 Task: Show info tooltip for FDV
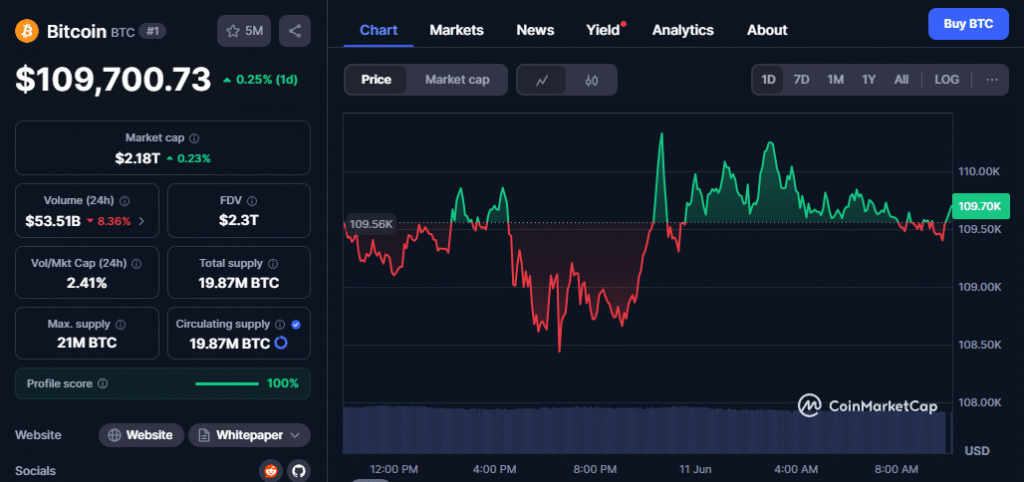(252, 201)
